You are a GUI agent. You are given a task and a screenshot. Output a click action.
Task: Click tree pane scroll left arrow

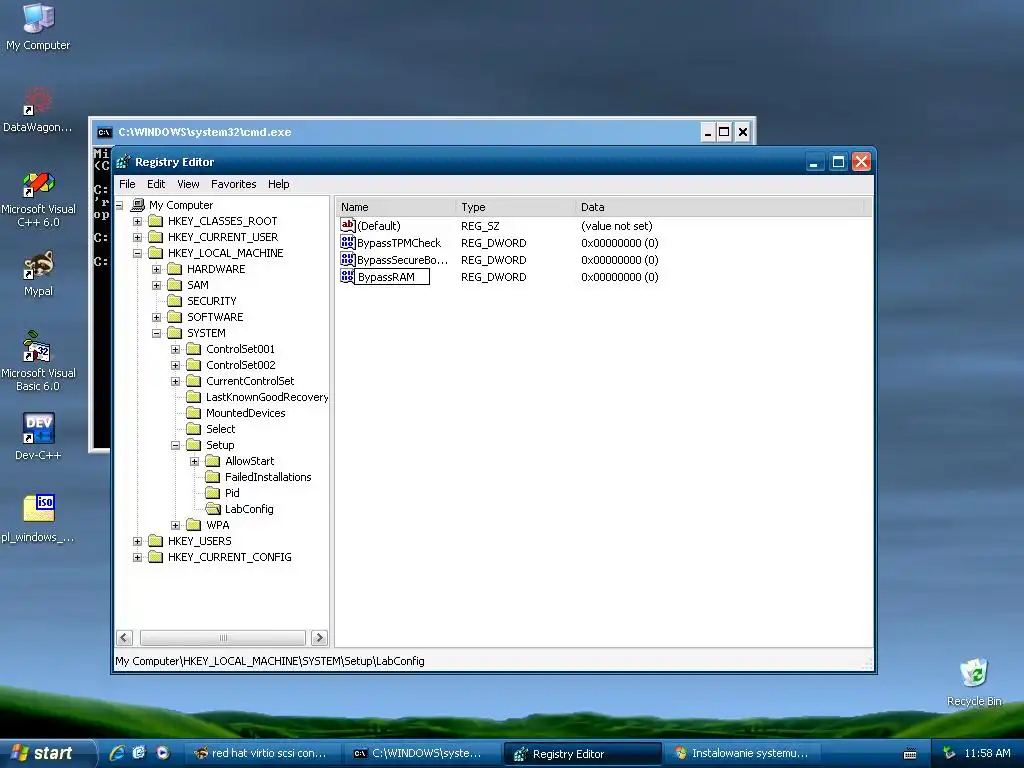pyautogui.click(x=125, y=637)
